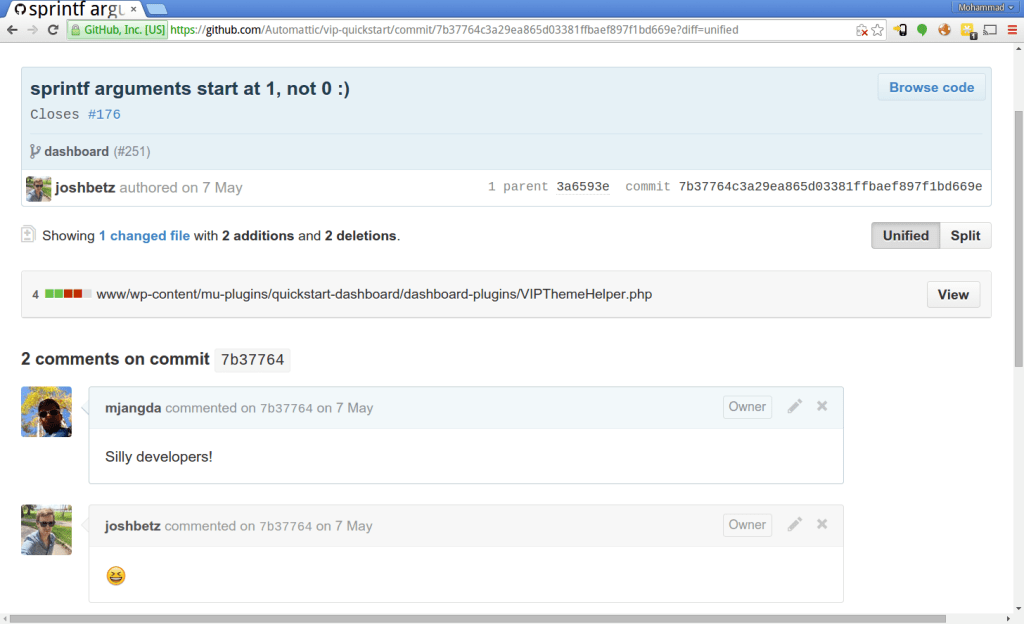1024x624 pixels.
Task: Click the horizontal scrollbar thumb
Action: click(x=477, y=618)
